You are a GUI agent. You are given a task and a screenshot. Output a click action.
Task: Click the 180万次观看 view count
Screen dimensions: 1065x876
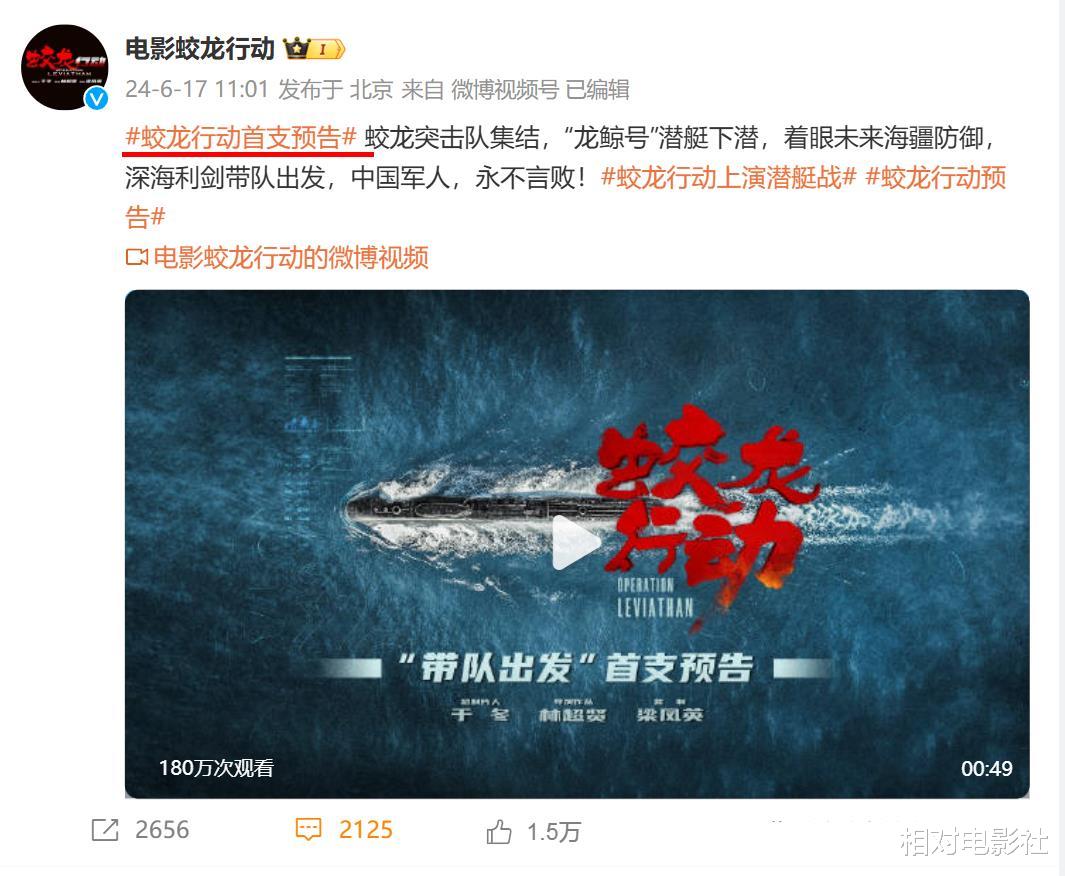[x=216, y=768]
